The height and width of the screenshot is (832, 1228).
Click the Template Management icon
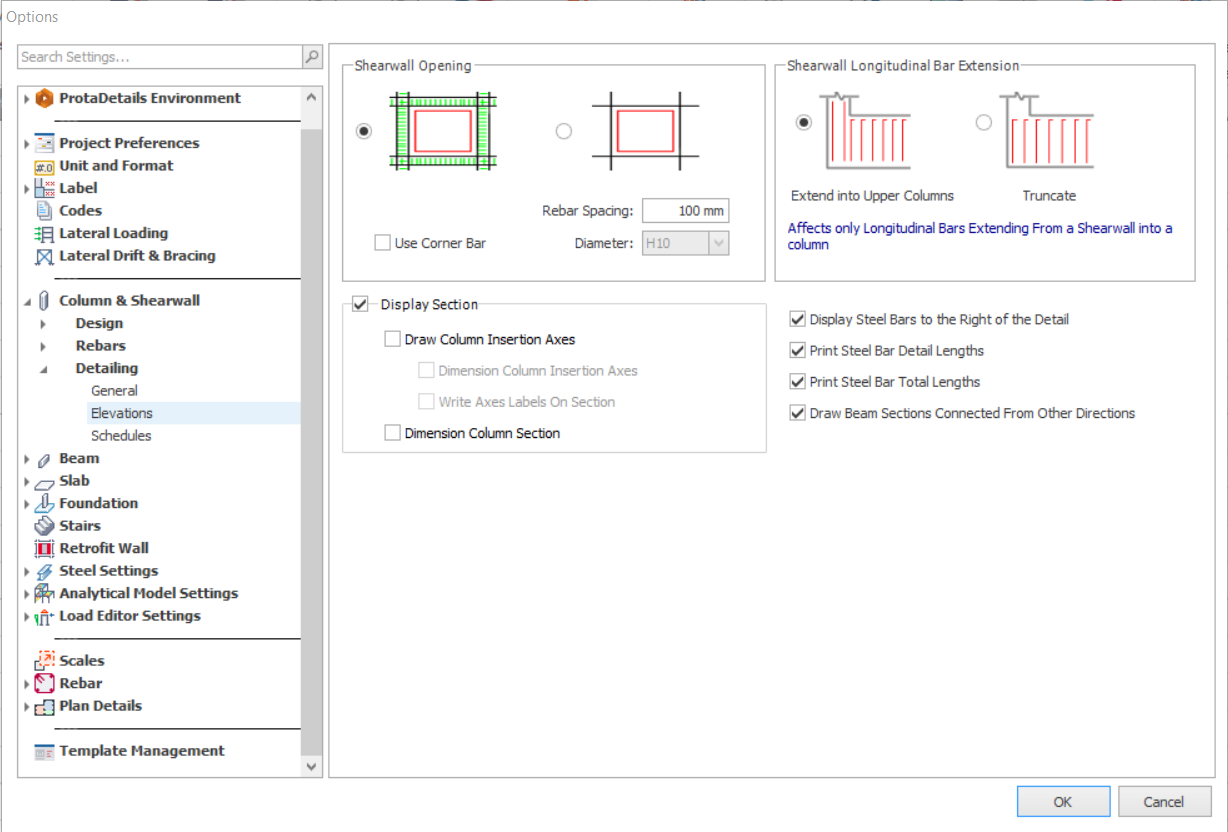[x=44, y=752]
